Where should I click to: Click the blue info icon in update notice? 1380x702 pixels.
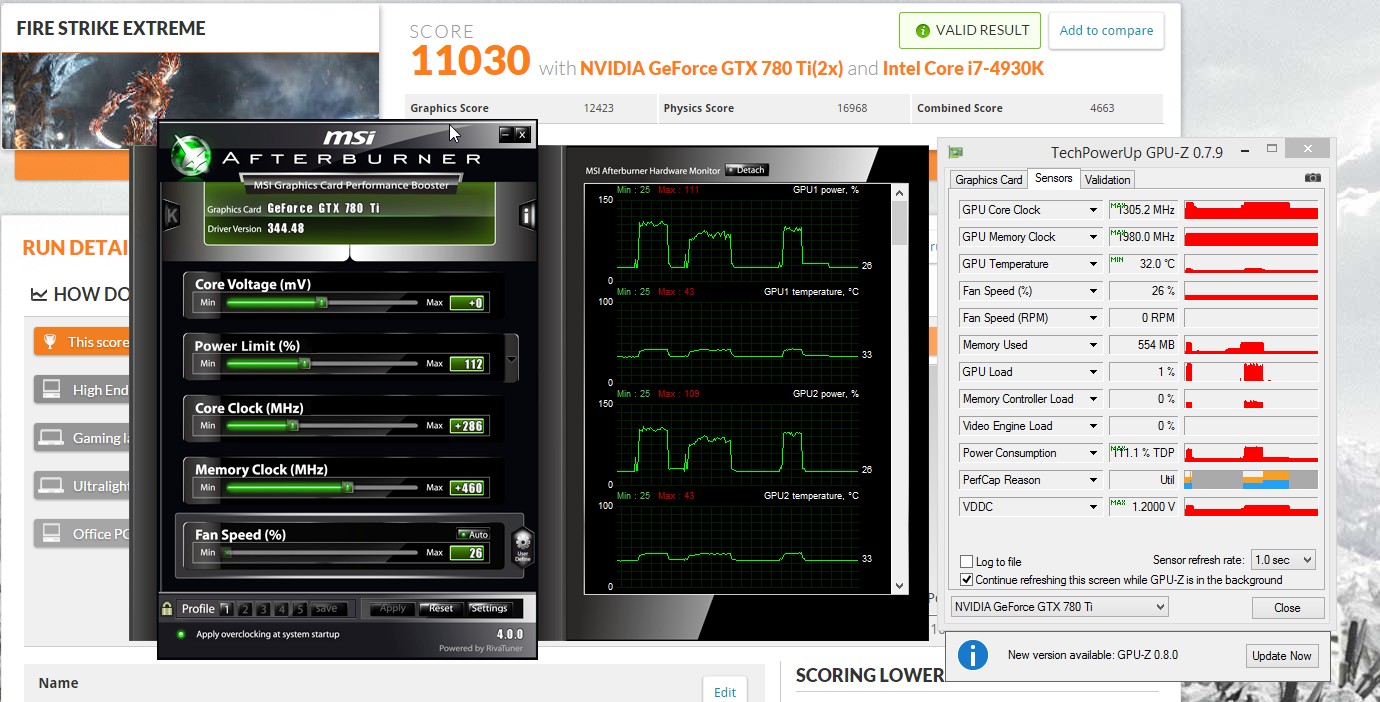(x=973, y=655)
